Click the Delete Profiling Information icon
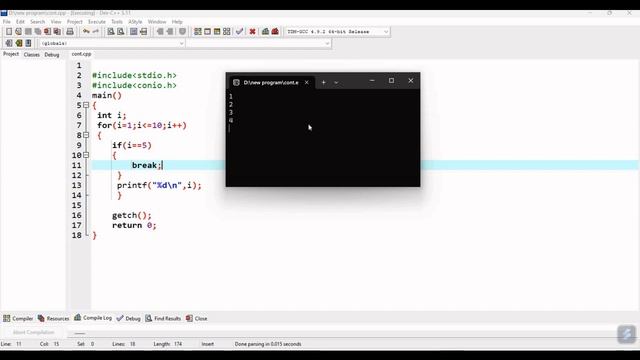The image size is (640, 360). point(275,31)
